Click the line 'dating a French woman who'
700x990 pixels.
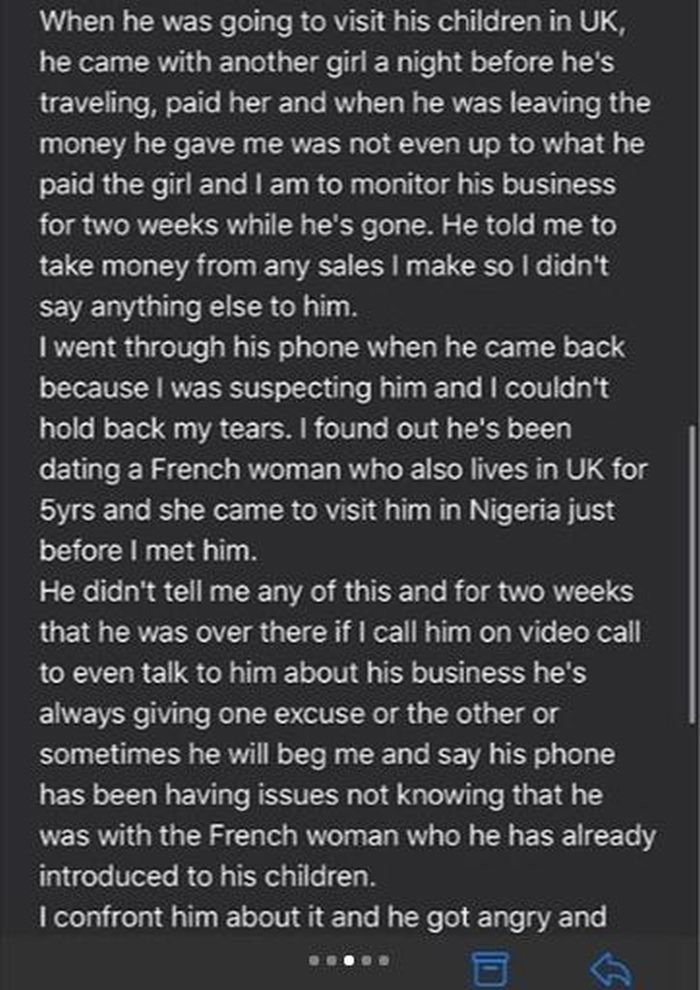[343, 470]
